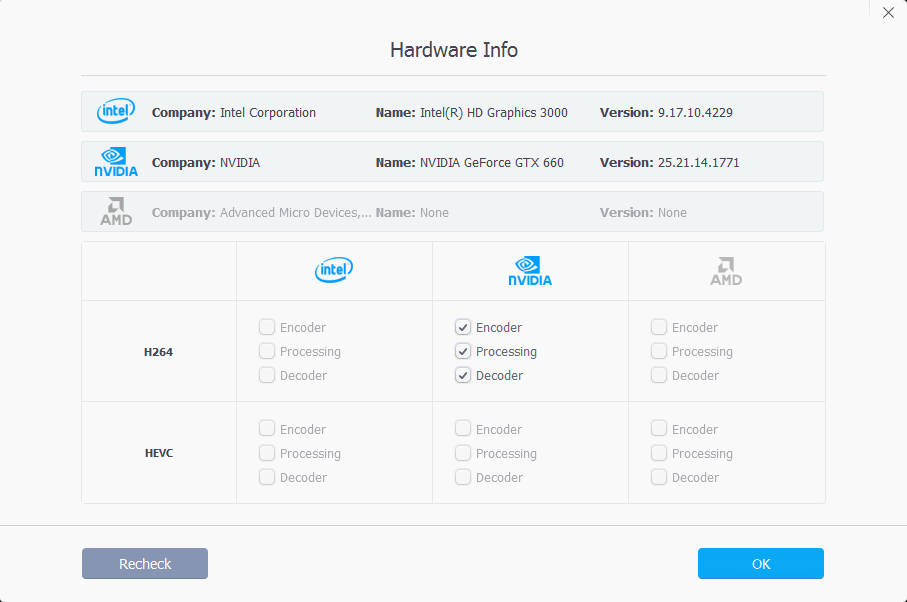Click the HEVC row label

(159, 453)
